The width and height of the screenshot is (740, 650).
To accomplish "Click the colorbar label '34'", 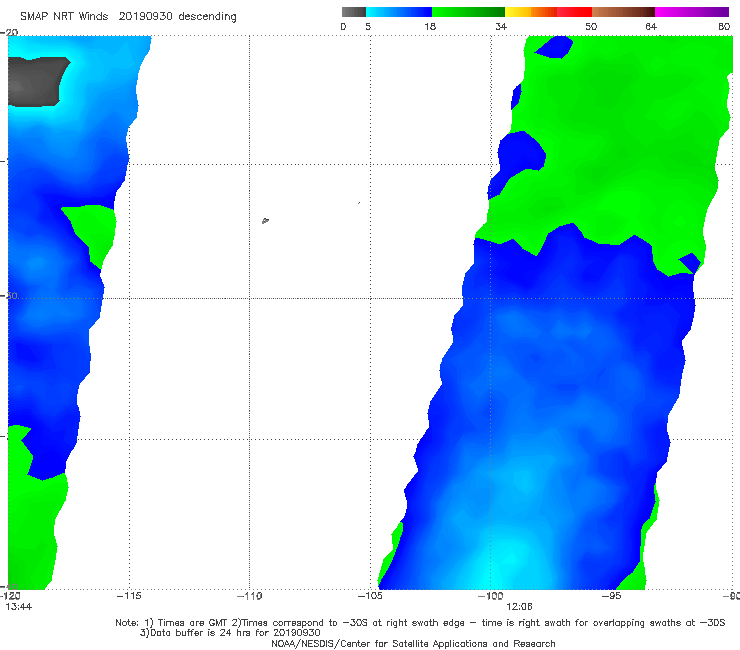I will [x=501, y=26].
